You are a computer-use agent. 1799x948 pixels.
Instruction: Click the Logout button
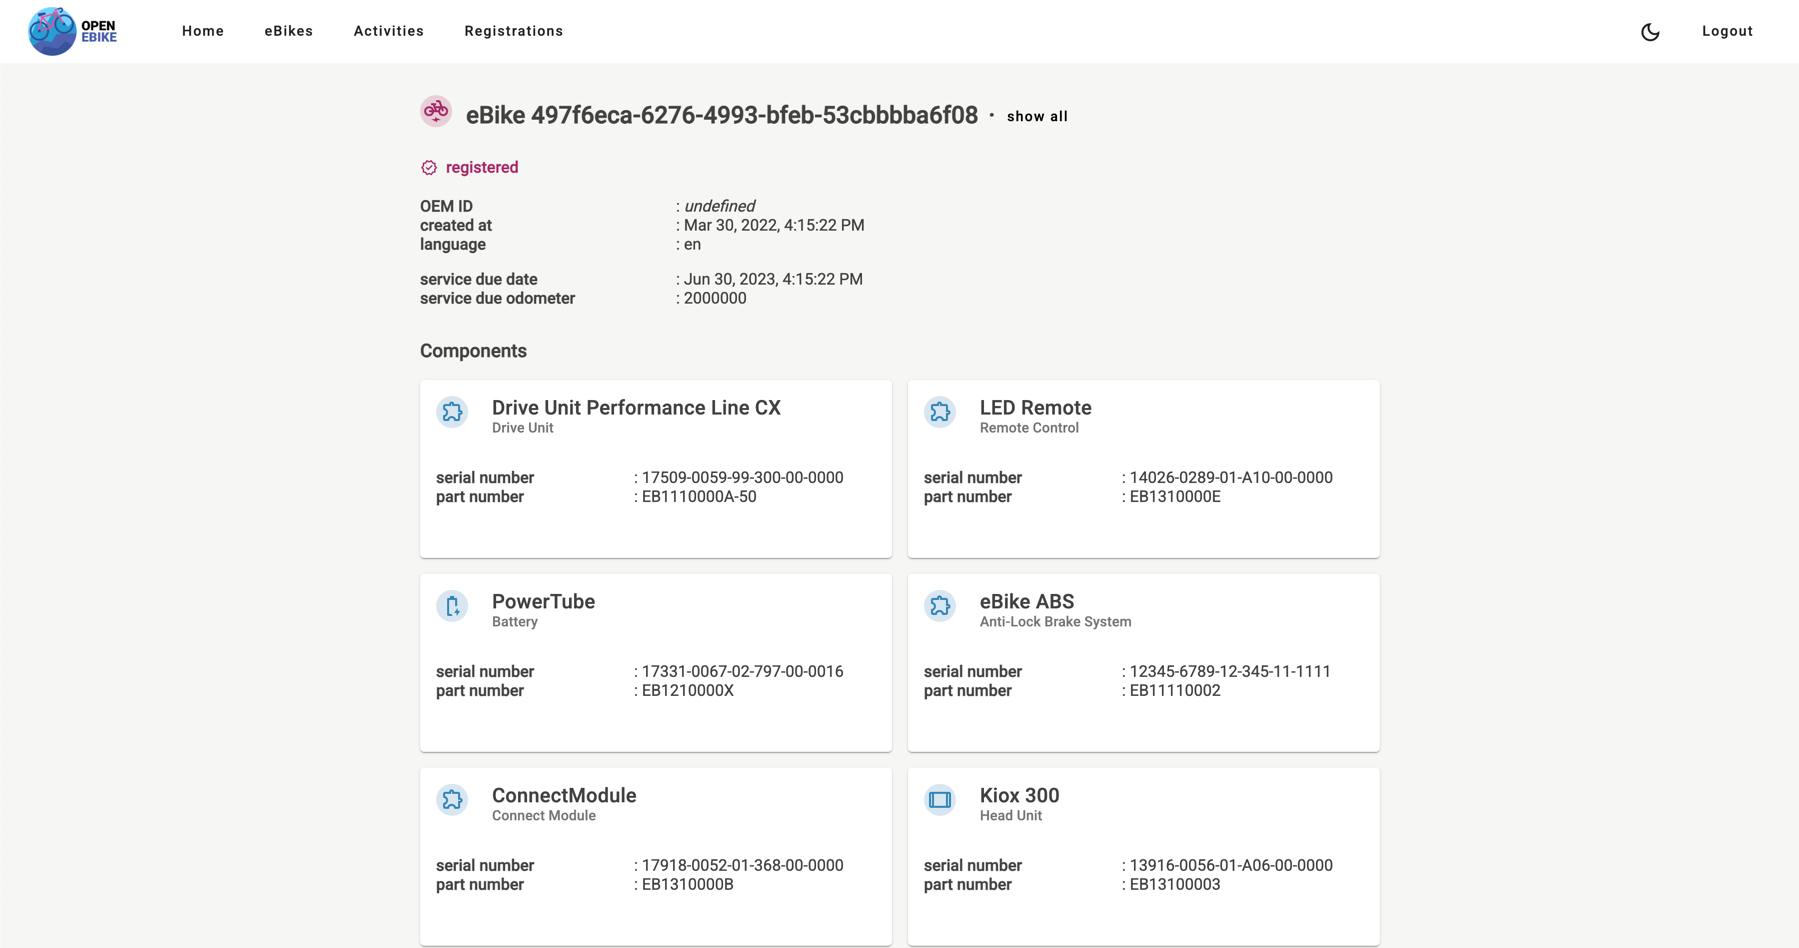coord(1726,31)
